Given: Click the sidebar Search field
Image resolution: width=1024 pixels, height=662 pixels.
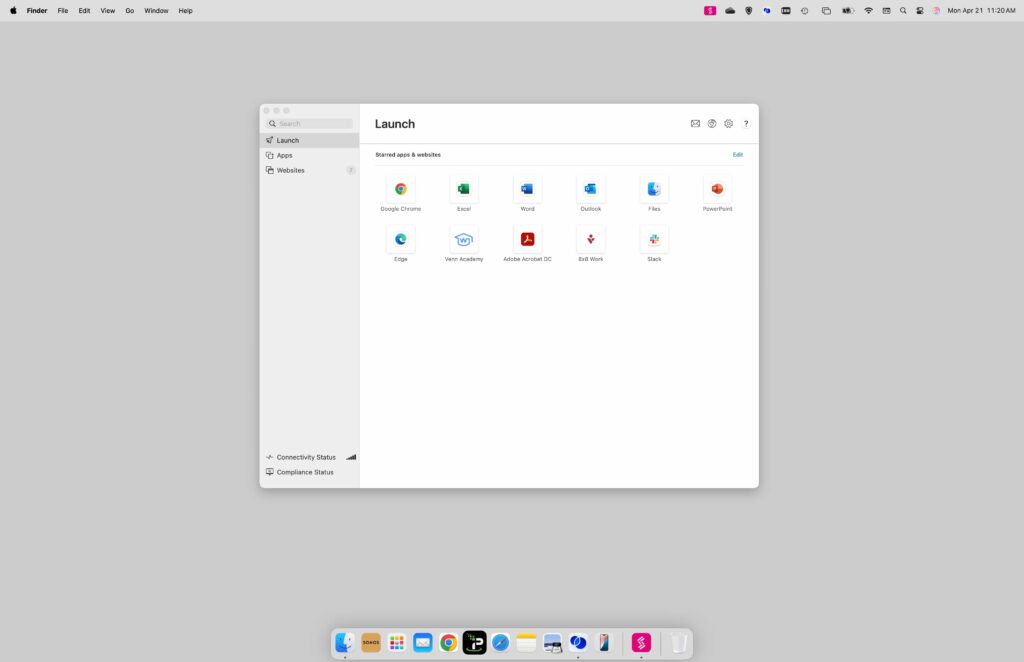Looking at the screenshot, I should point(312,124).
